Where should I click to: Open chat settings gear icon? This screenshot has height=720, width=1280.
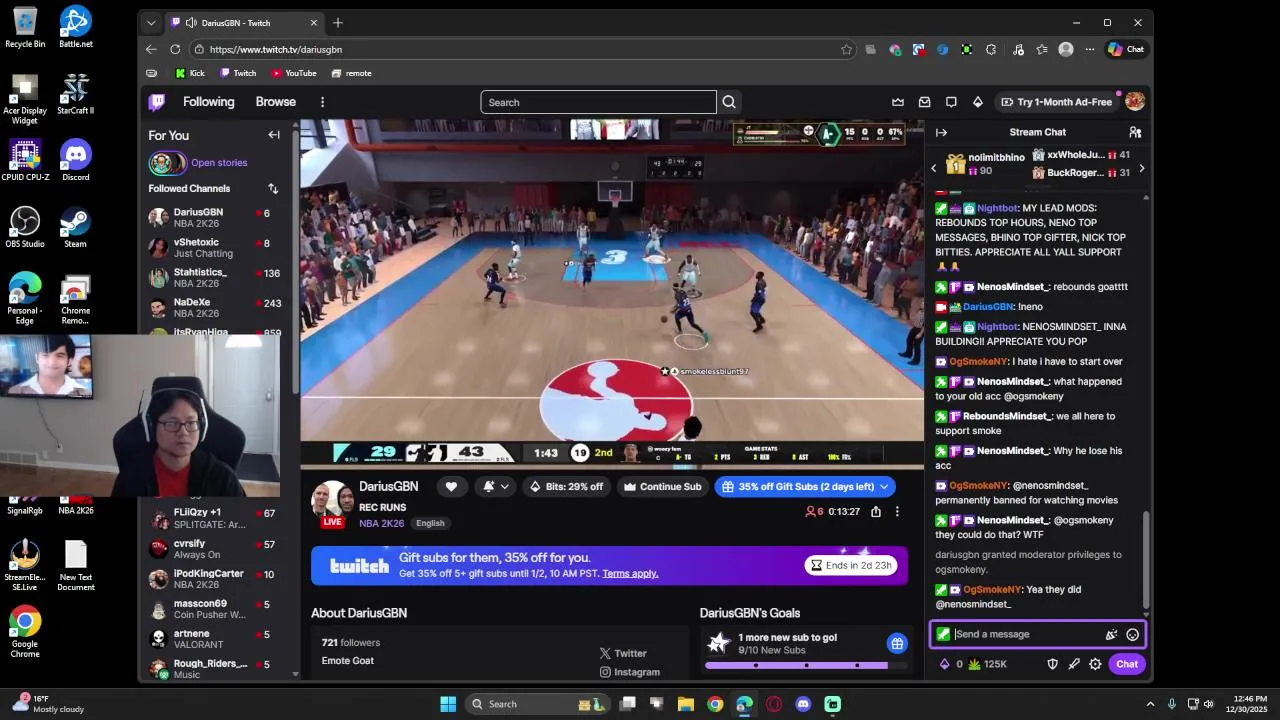(x=1095, y=664)
